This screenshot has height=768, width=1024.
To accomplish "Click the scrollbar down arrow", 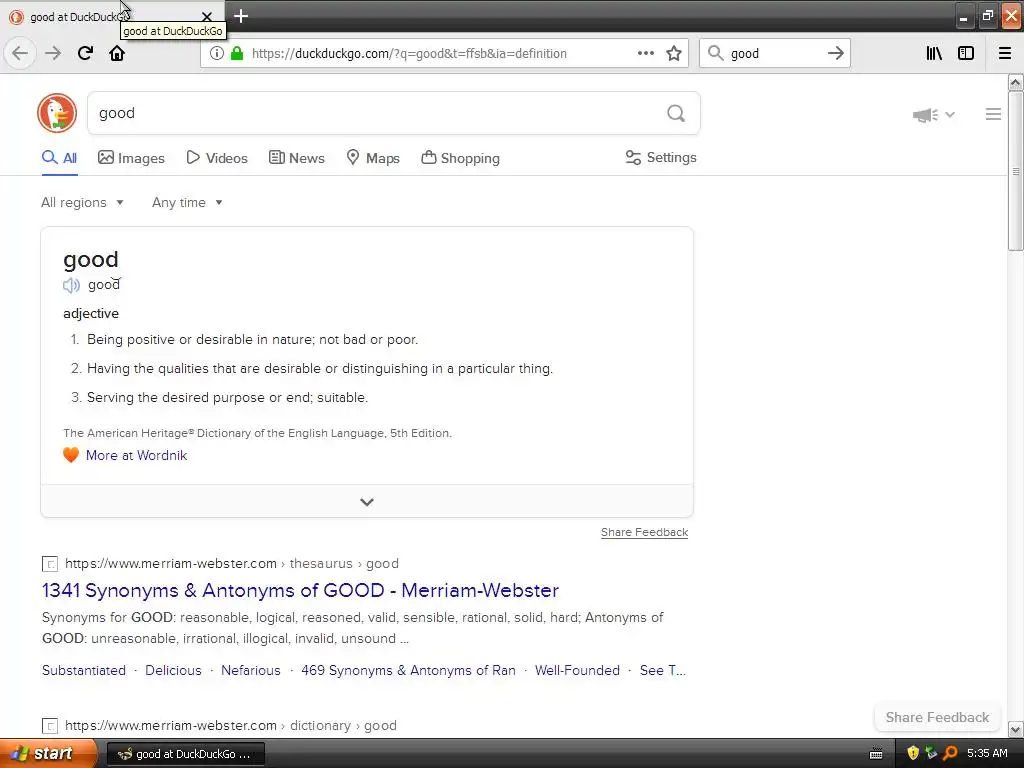I will (x=1015, y=729).
